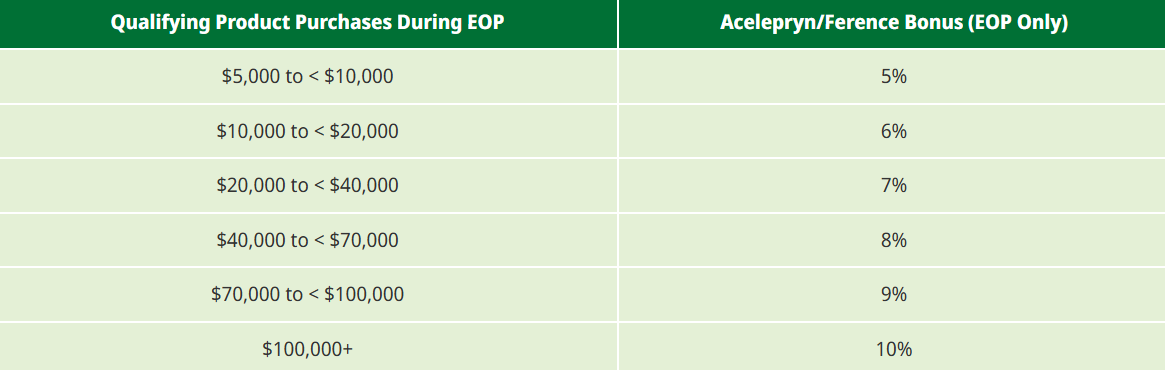The height and width of the screenshot is (370, 1165).
Task: Click the 6% bonus value
Action: [x=893, y=131]
